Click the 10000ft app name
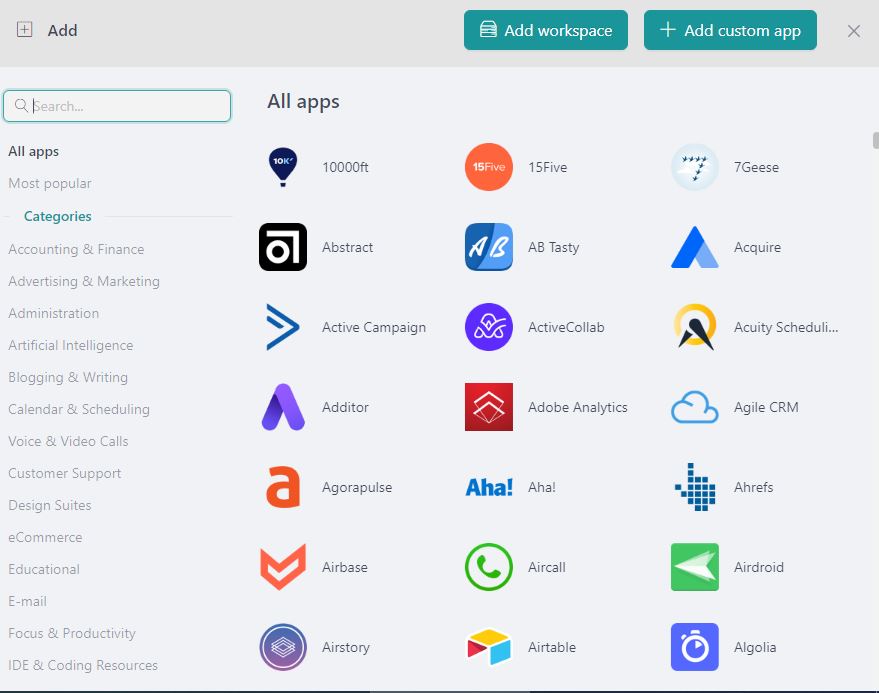Image resolution: width=879 pixels, height=693 pixels. point(345,167)
